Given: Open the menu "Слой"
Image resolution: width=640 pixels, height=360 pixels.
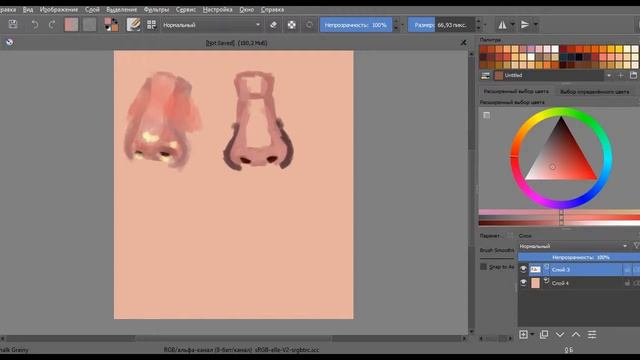Looking at the screenshot, I should click(x=92, y=9).
